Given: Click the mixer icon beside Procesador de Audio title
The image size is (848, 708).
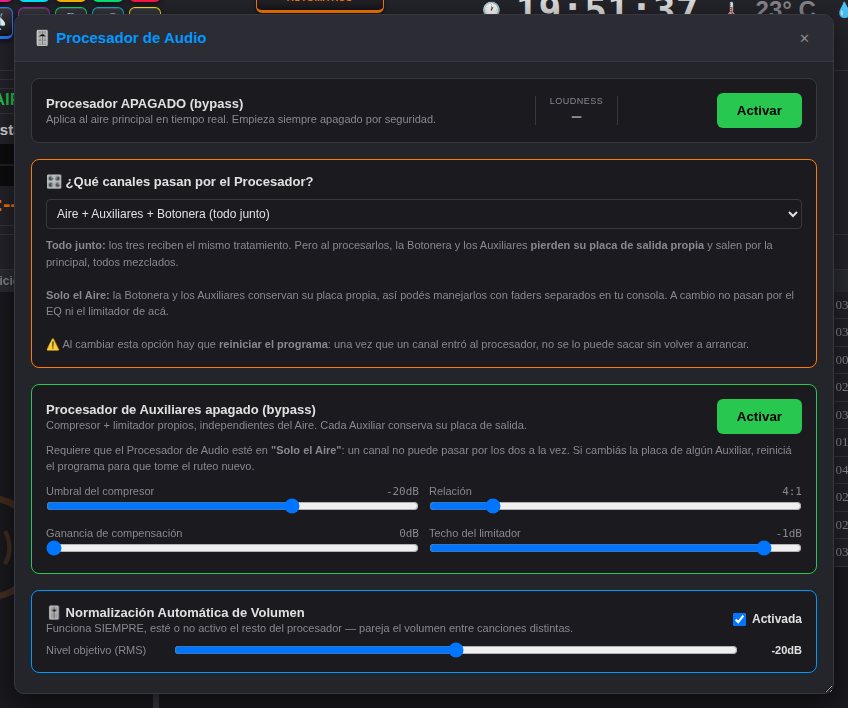Looking at the screenshot, I should (x=42, y=38).
